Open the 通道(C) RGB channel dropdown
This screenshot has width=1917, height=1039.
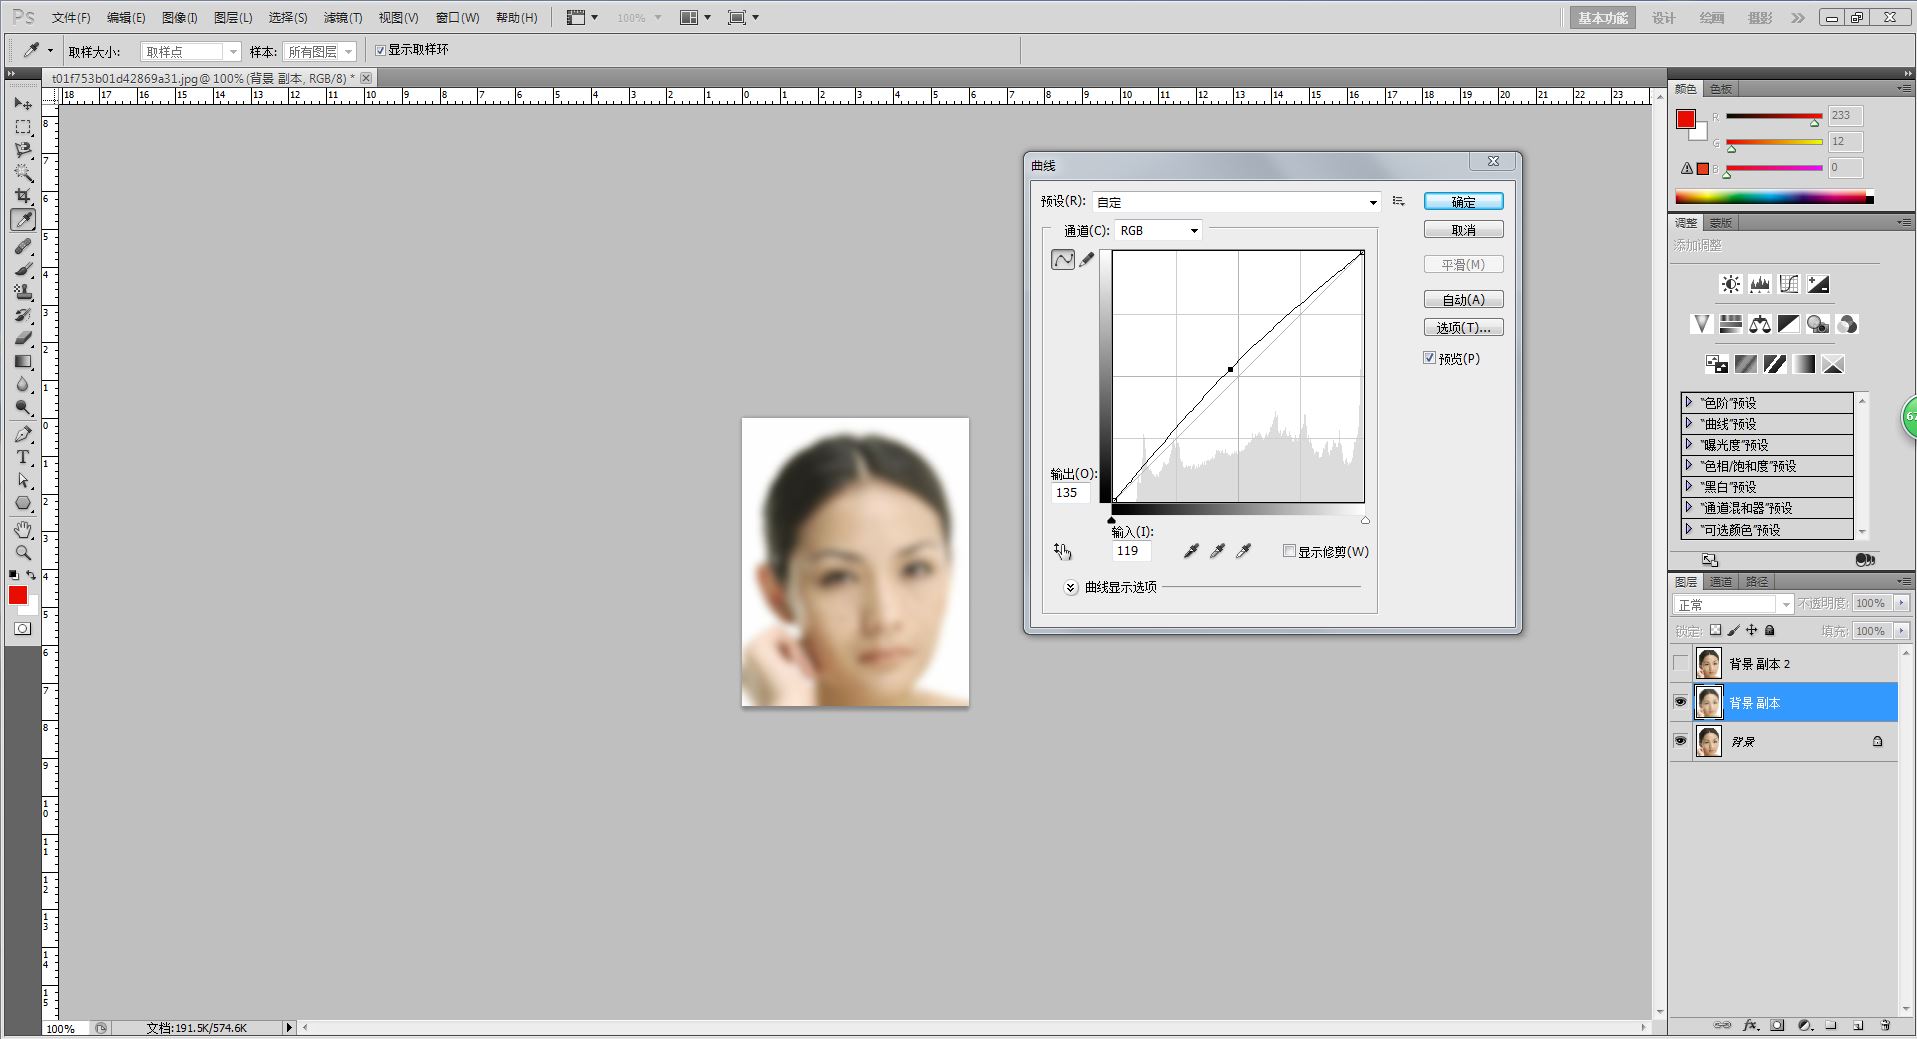(1158, 231)
